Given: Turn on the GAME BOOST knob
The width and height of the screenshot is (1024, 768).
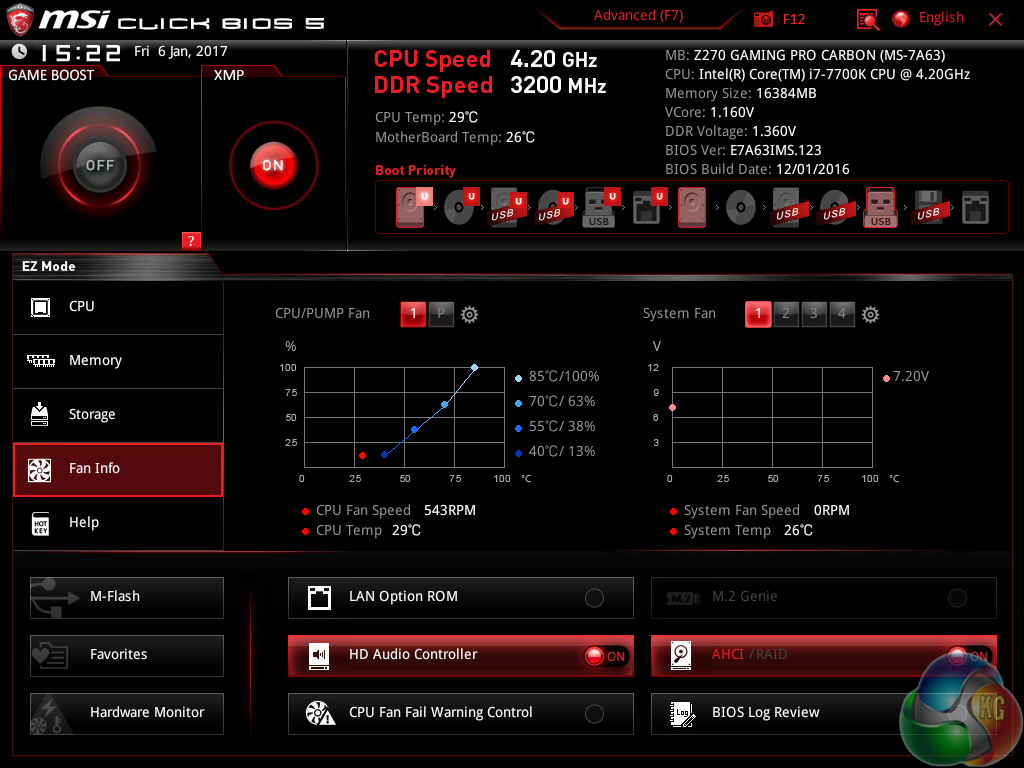Looking at the screenshot, I should tap(99, 165).
